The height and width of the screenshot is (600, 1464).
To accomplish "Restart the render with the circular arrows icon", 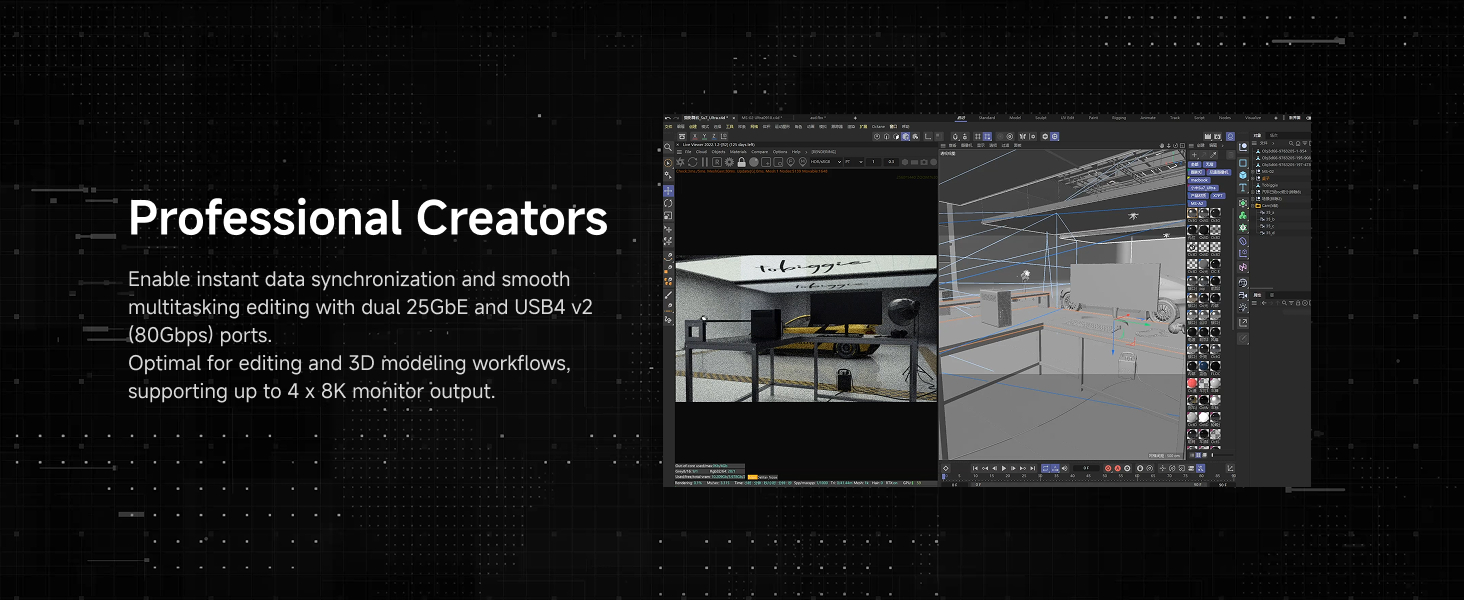I will pyautogui.click(x=692, y=162).
